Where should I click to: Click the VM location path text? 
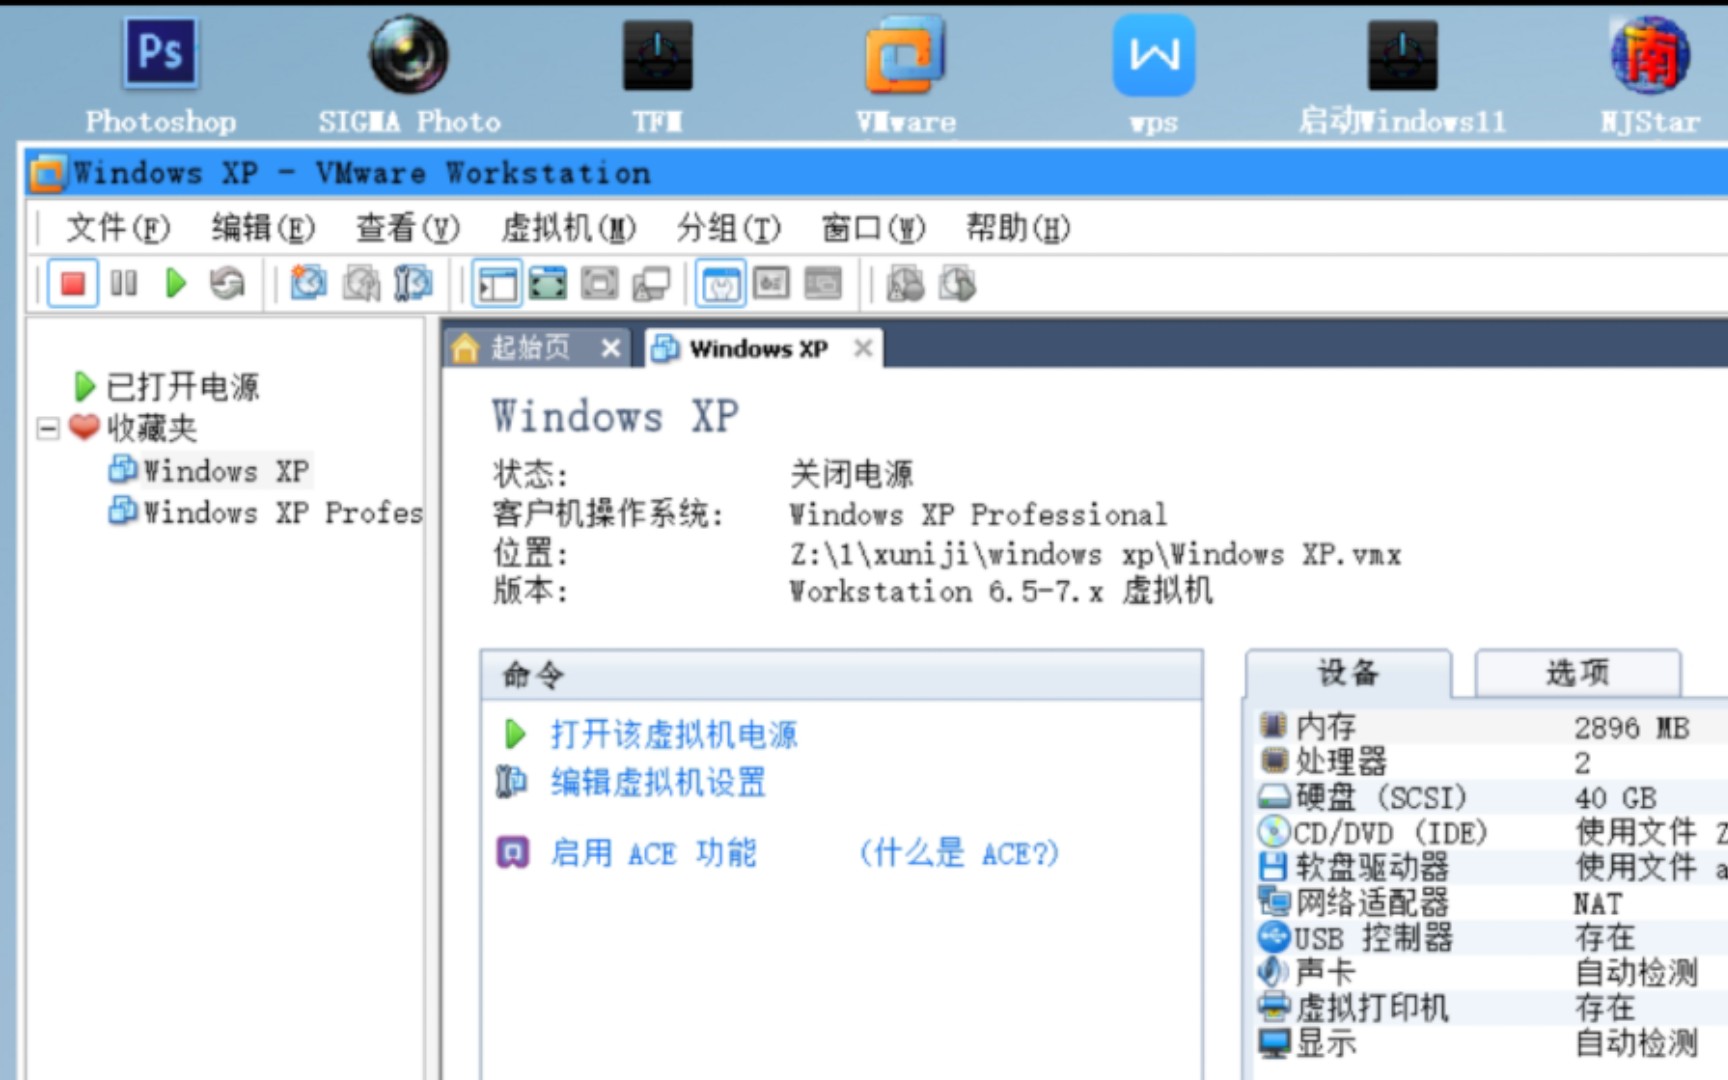[x=1095, y=553]
